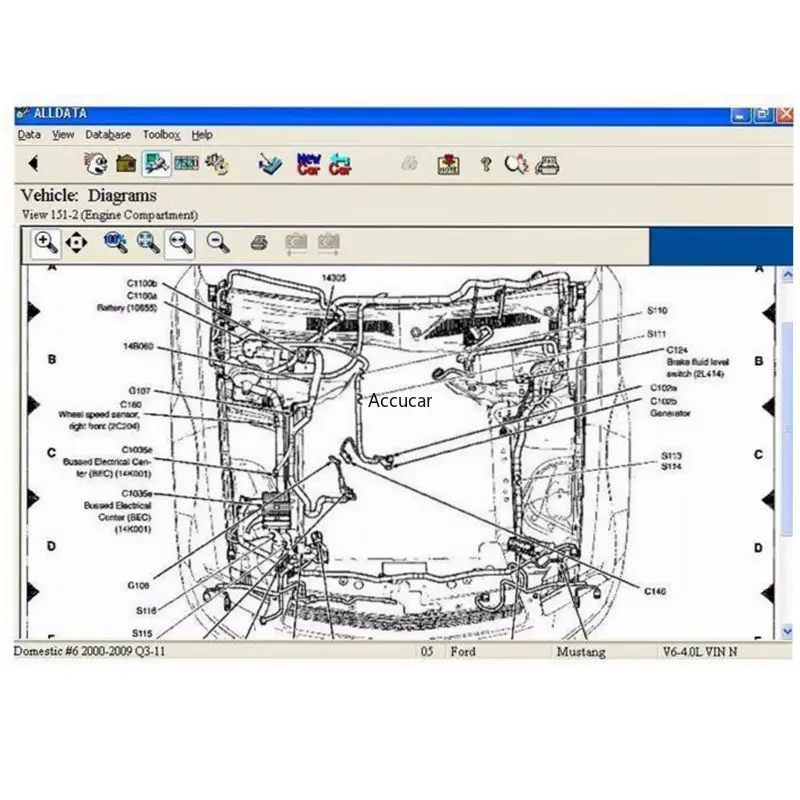Image resolution: width=800 pixels, height=800 pixels.
Task: Print the diagram using the diagram toolbar printer
Action: click(259, 243)
